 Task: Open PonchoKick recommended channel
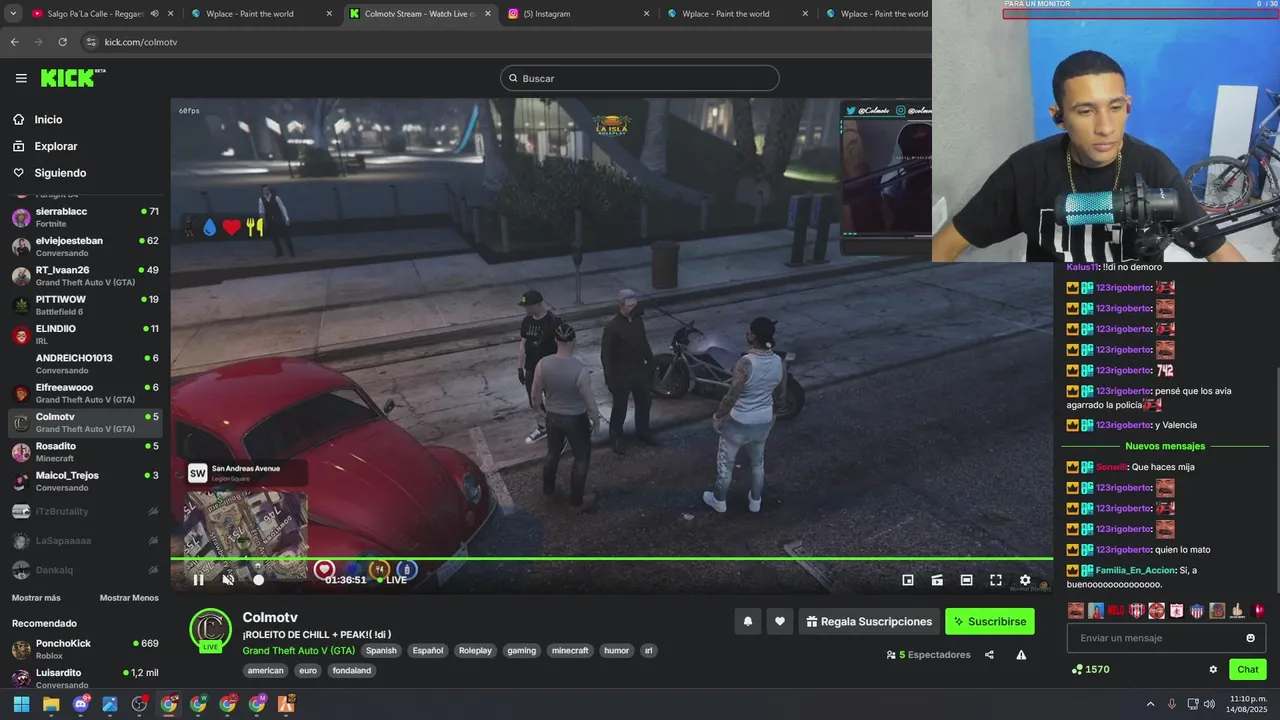click(85, 649)
